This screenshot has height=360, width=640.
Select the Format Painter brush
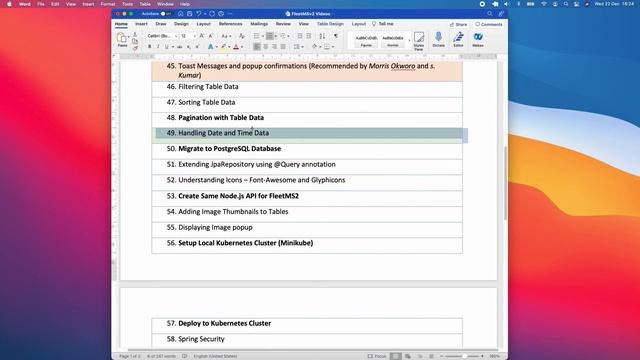[x=135, y=48]
